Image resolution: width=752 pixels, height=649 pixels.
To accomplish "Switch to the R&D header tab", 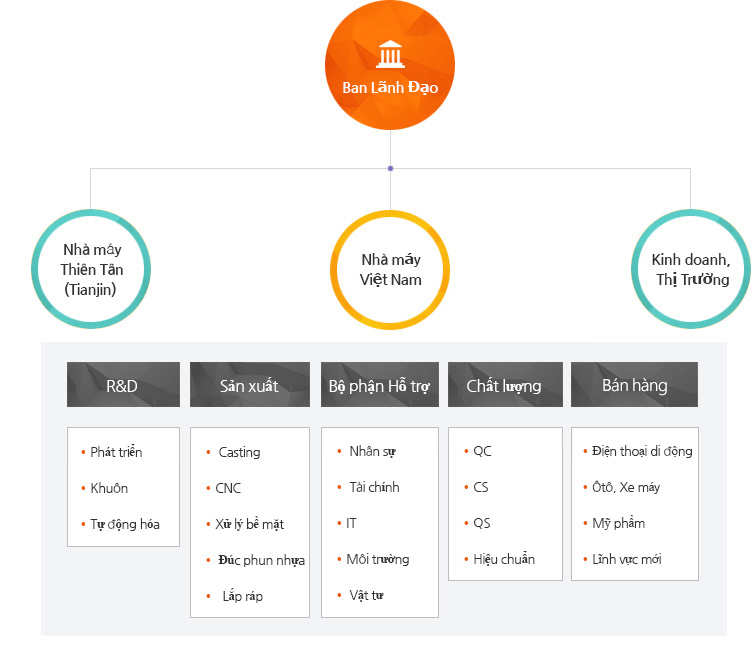I will [123, 385].
